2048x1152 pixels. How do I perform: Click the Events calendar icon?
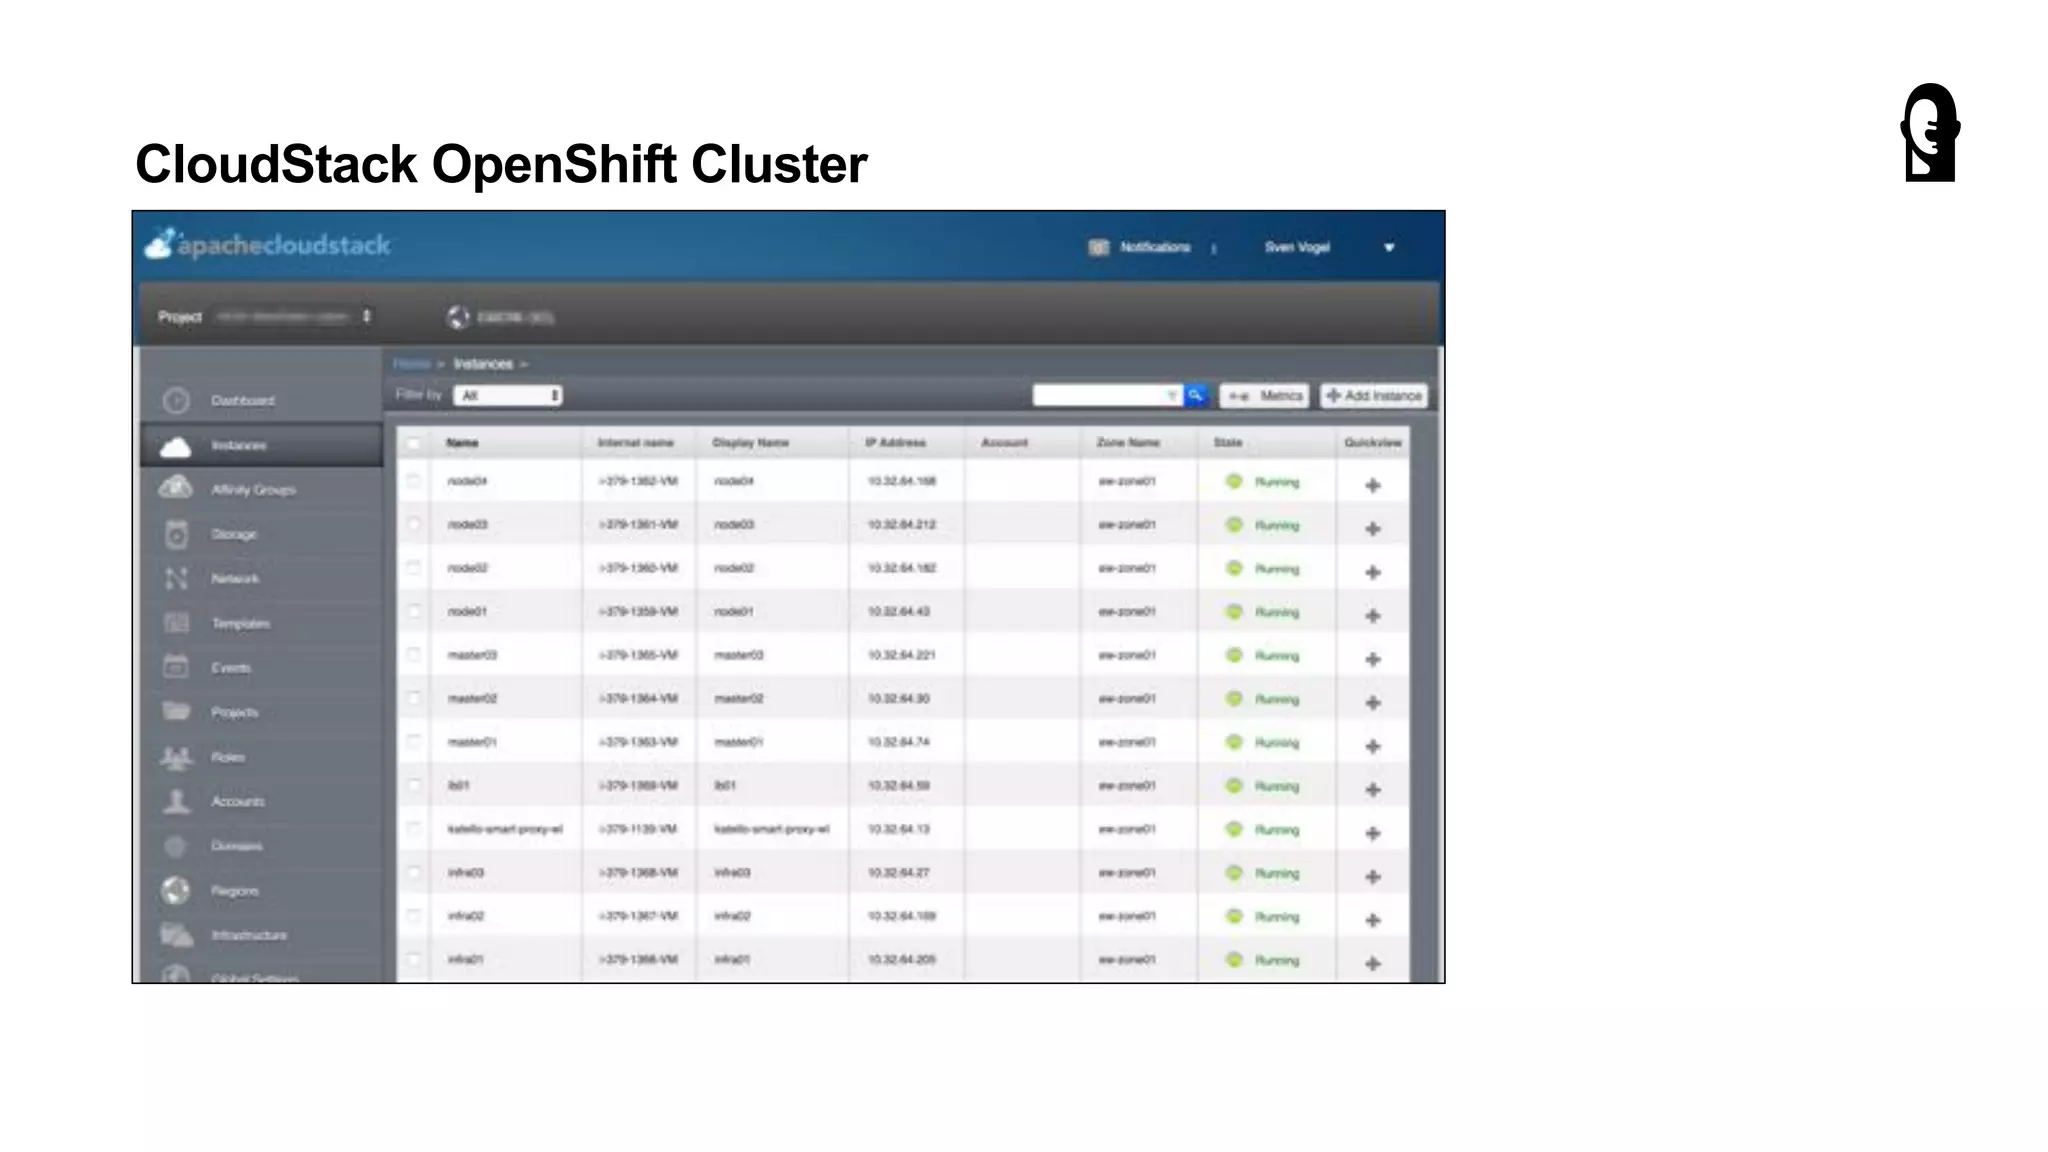176,667
